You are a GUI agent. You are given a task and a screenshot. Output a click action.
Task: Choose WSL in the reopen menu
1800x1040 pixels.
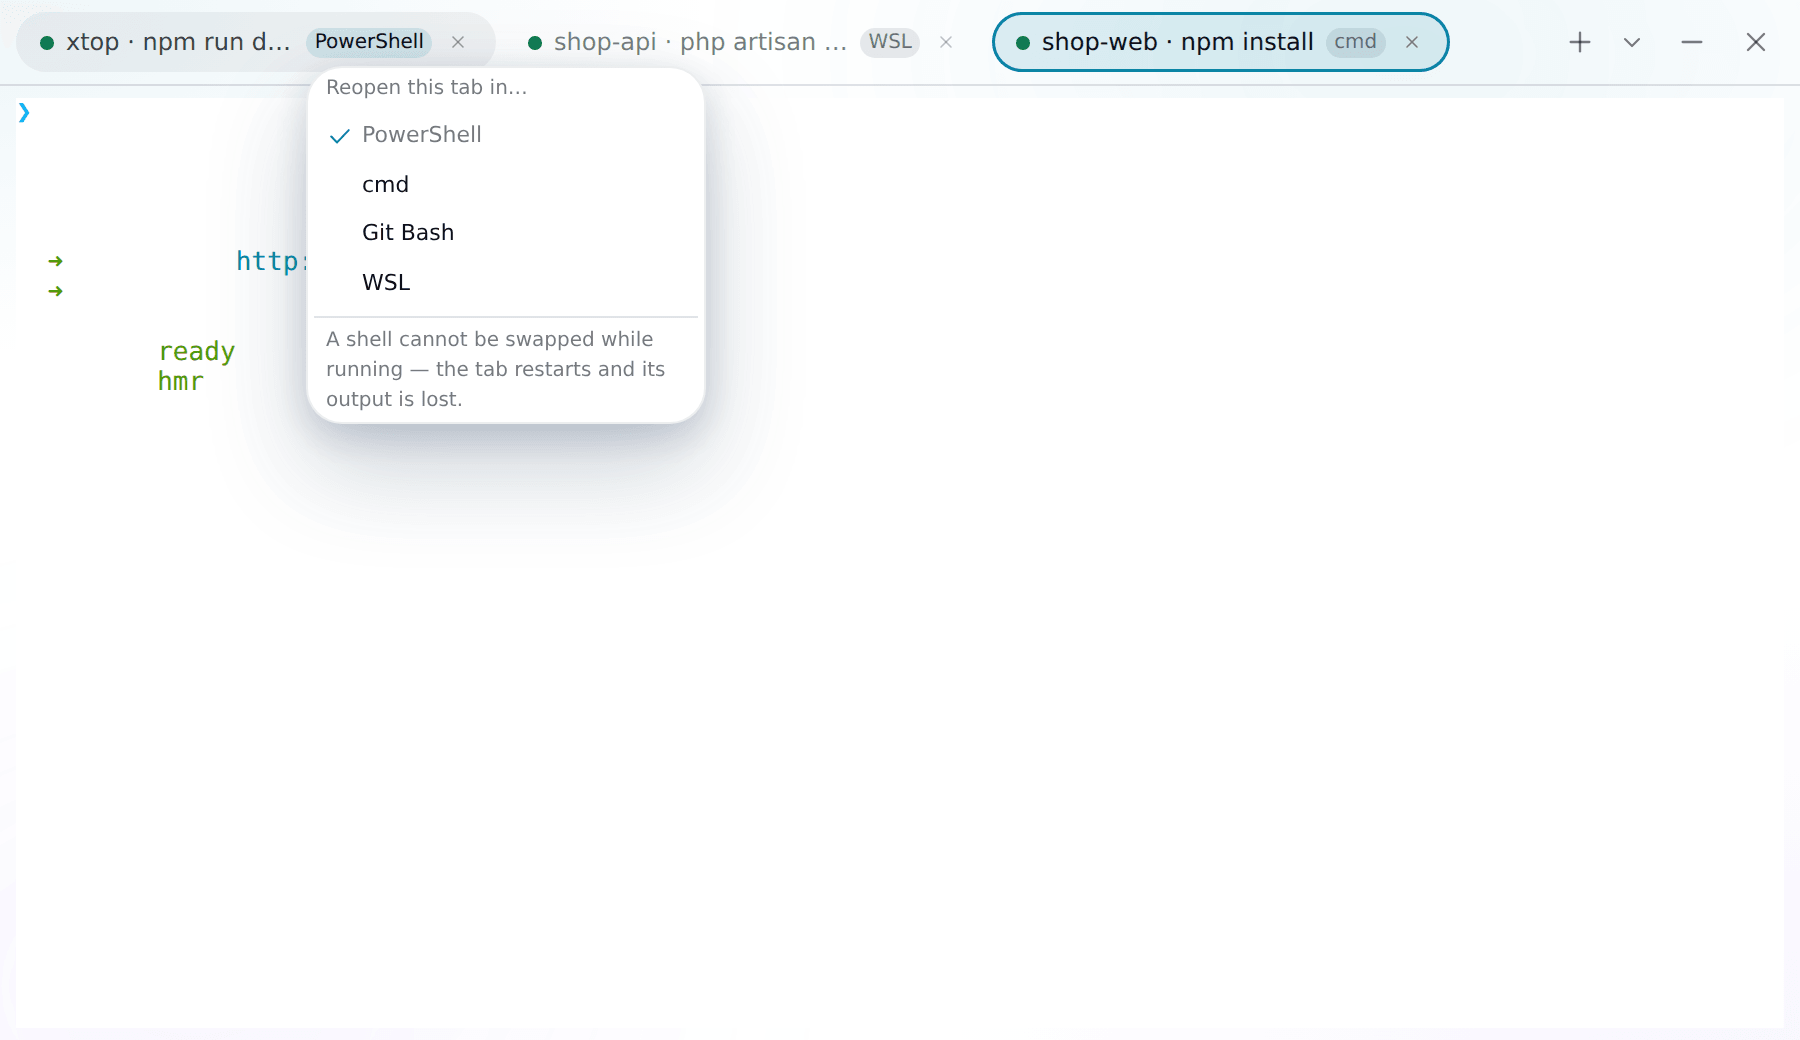(x=506, y=282)
